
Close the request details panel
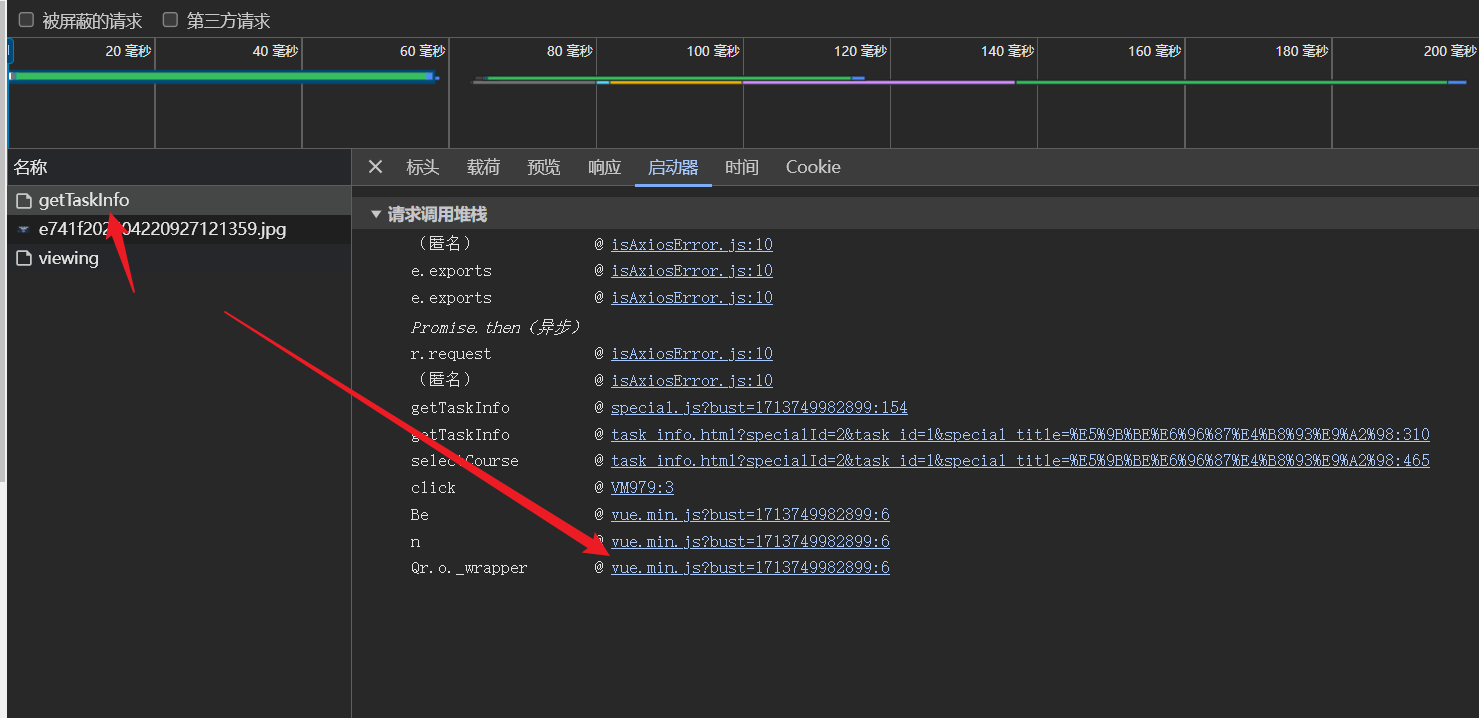pyautogui.click(x=375, y=167)
